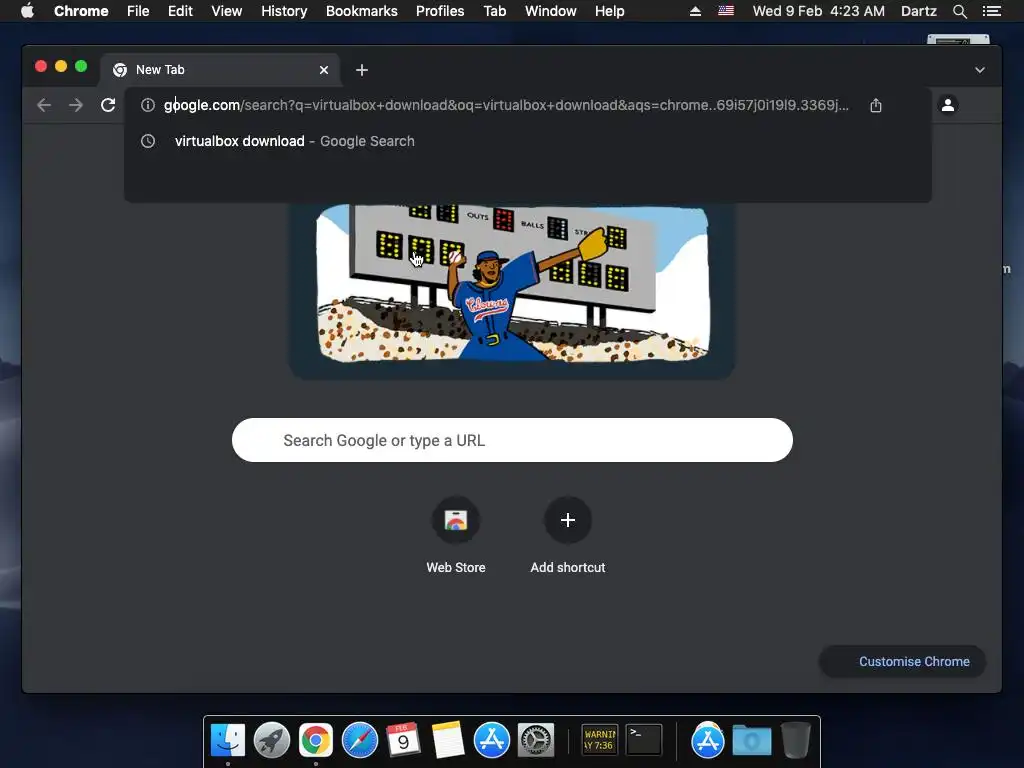Open the Help menu
Image resolution: width=1024 pixels, height=768 pixels.
click(609, 11)
